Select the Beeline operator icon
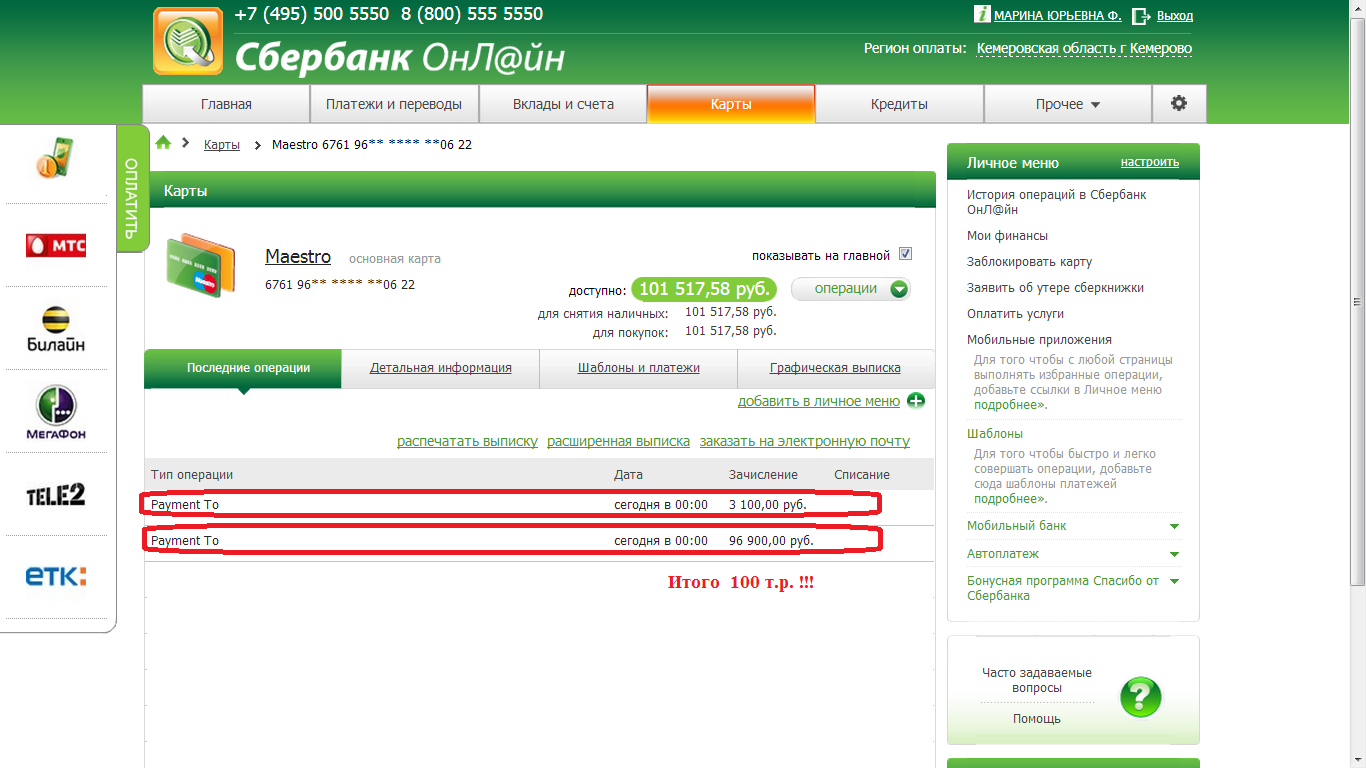The height and width of the screenshot is (768, 1366). (56, 328)
